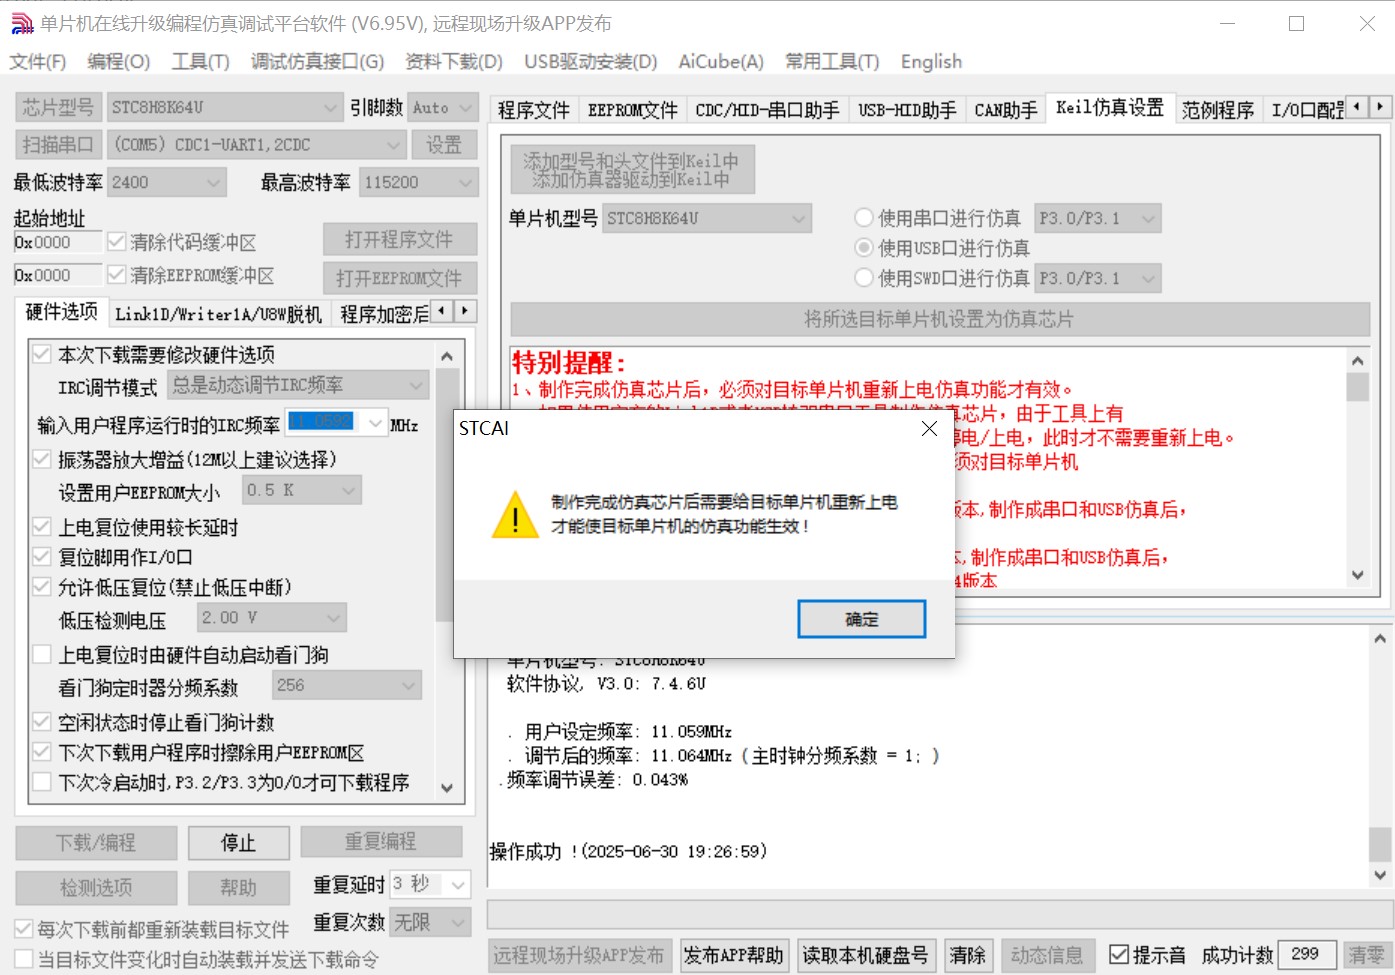Toggle 每次下载前都重新装载目标文件 checkbox

point(24,929)
